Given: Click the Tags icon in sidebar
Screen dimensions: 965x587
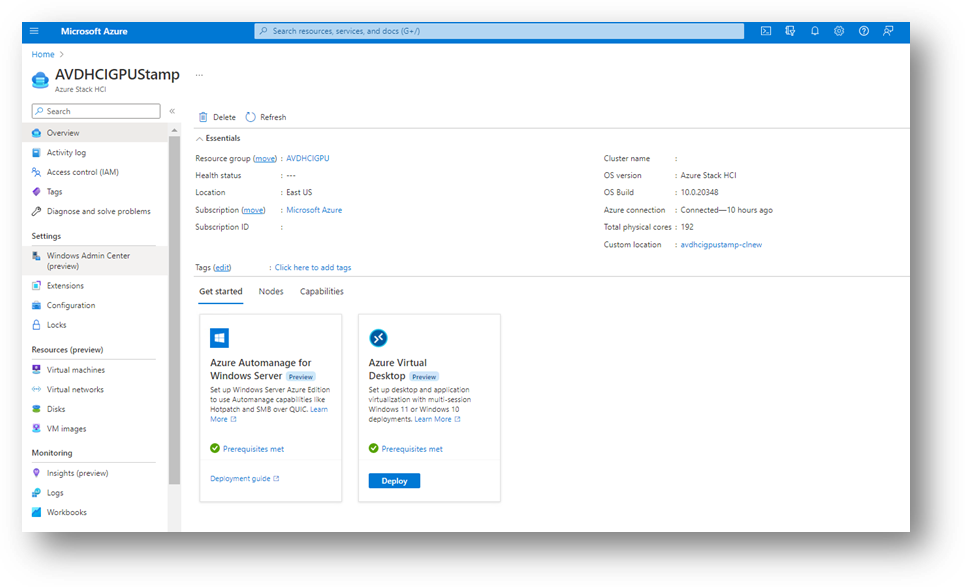Looking at the screenshot, I should click(36, 192).
